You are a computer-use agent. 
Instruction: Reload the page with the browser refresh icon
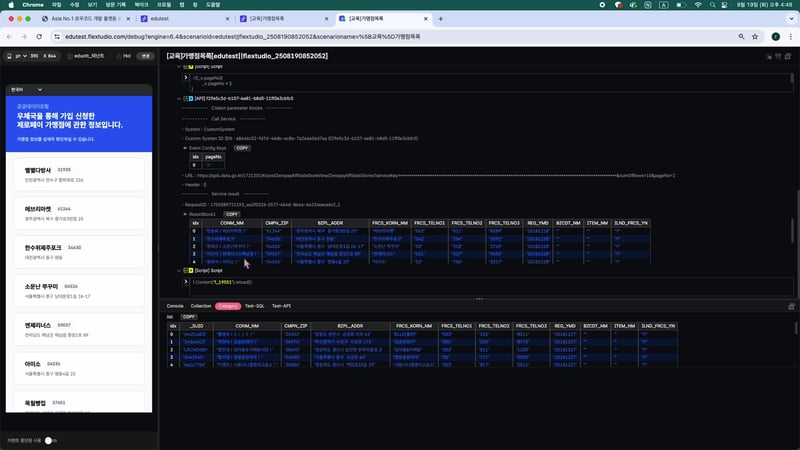pyautogui.click(x=41, y=36)
